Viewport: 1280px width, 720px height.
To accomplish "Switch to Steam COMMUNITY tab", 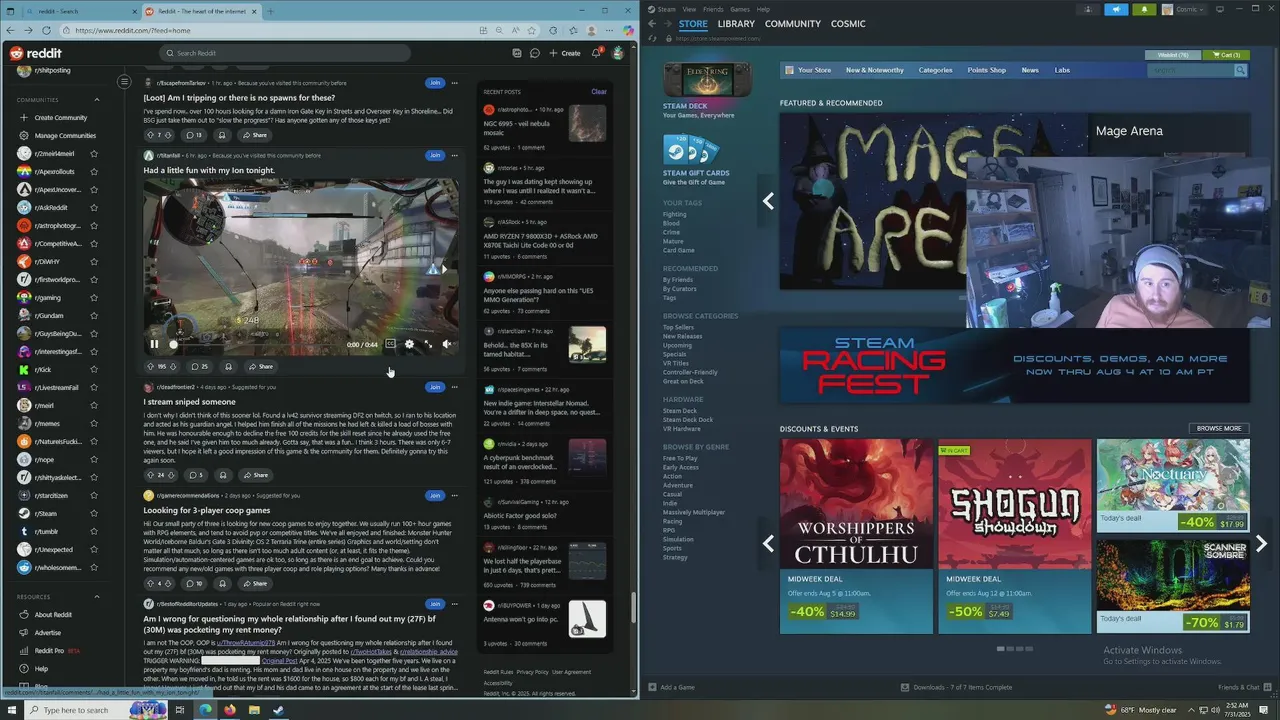I will 792,24.
